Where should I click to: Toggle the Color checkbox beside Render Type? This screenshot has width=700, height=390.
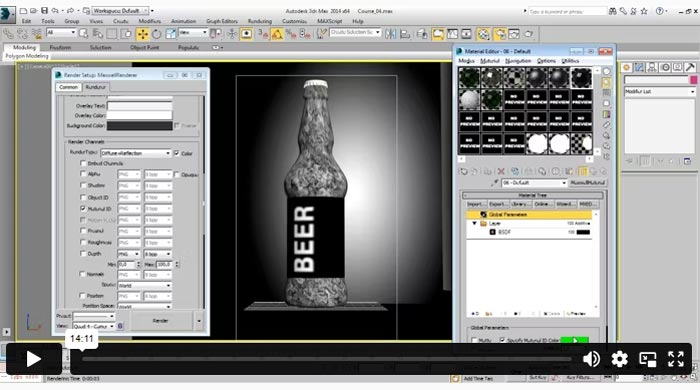(x=177, y=153)
